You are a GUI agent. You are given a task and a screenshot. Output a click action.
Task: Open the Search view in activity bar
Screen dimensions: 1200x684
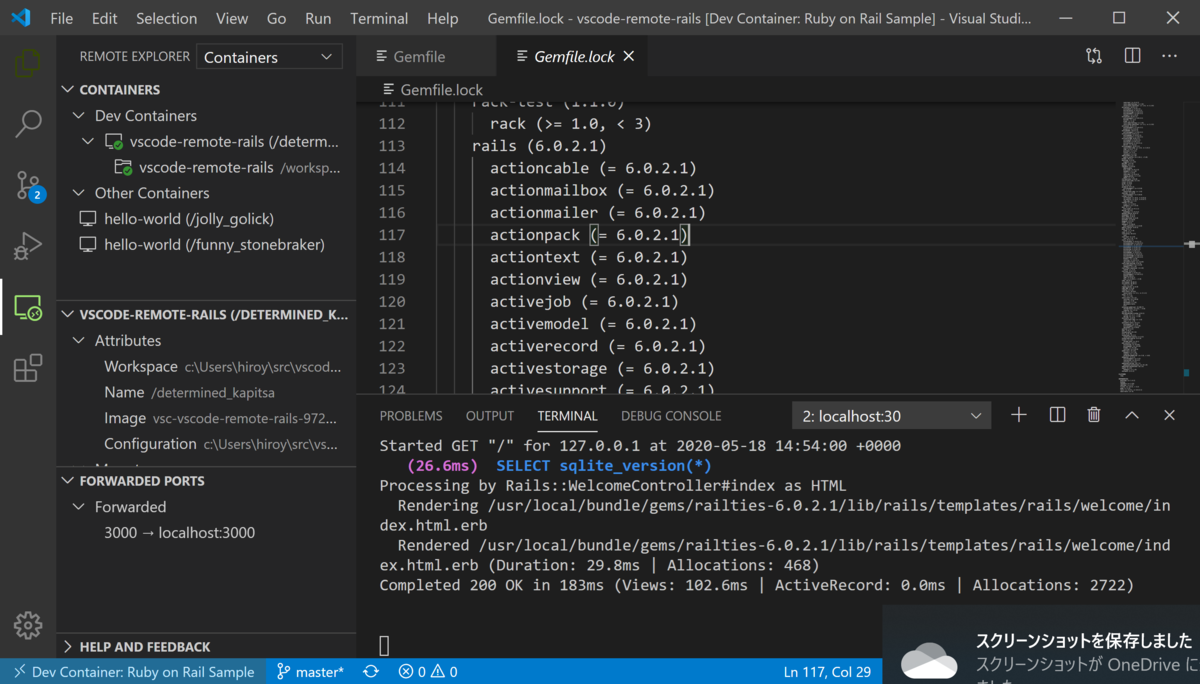click(28, 124)
